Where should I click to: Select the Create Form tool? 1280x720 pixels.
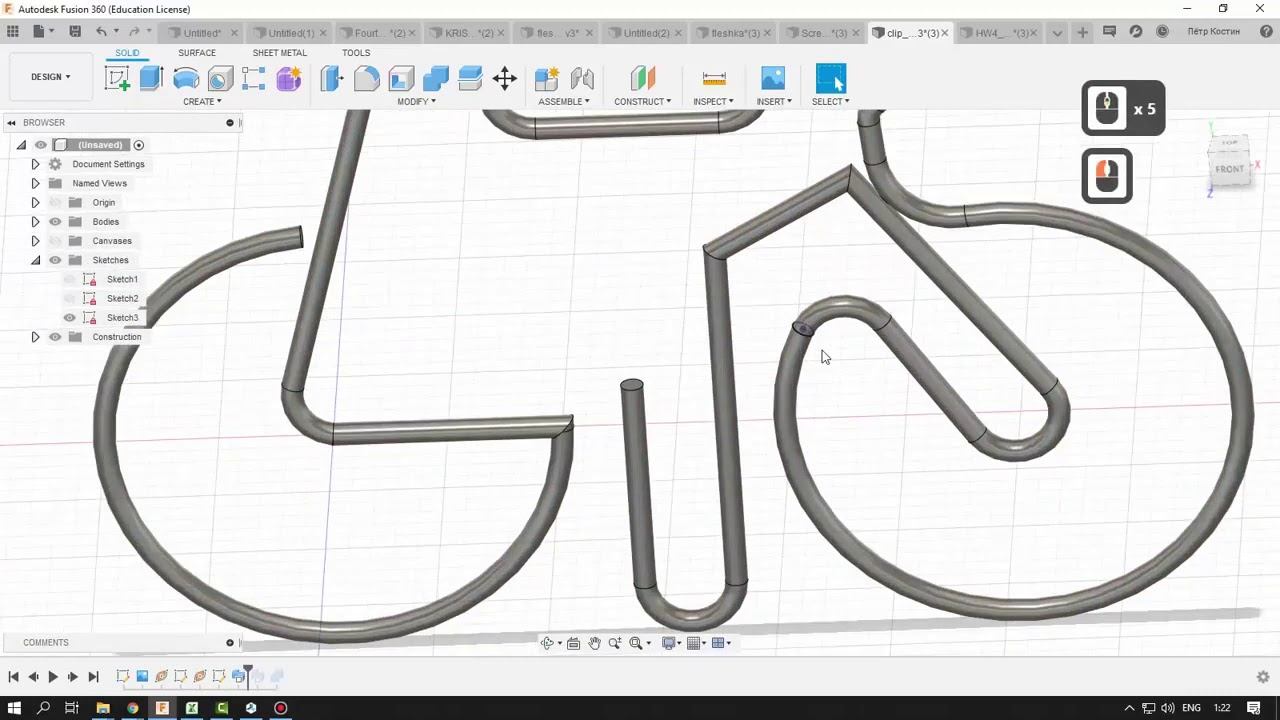pyautogui.click(x=289, y=78)
